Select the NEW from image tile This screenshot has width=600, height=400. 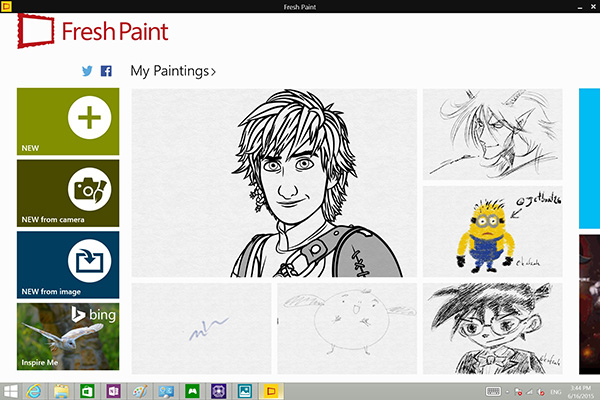coord(68,265)
